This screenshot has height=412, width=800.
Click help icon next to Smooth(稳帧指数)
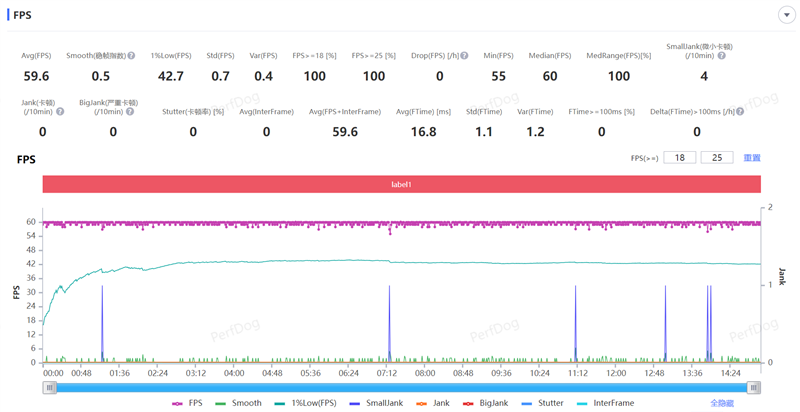tap(132, 56)
